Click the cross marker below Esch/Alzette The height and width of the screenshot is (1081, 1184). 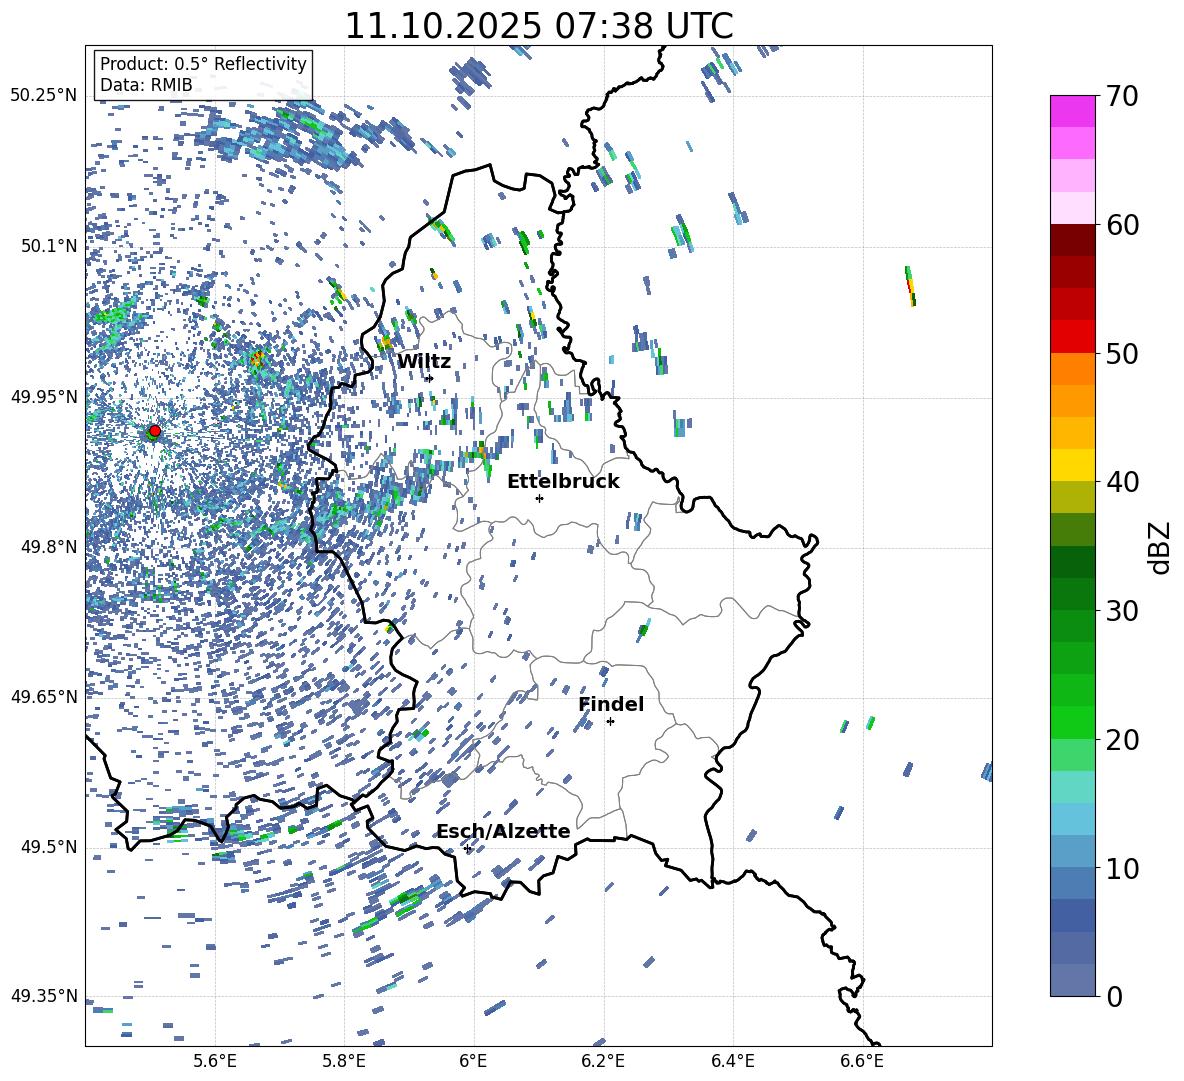[x=467, y=848]
